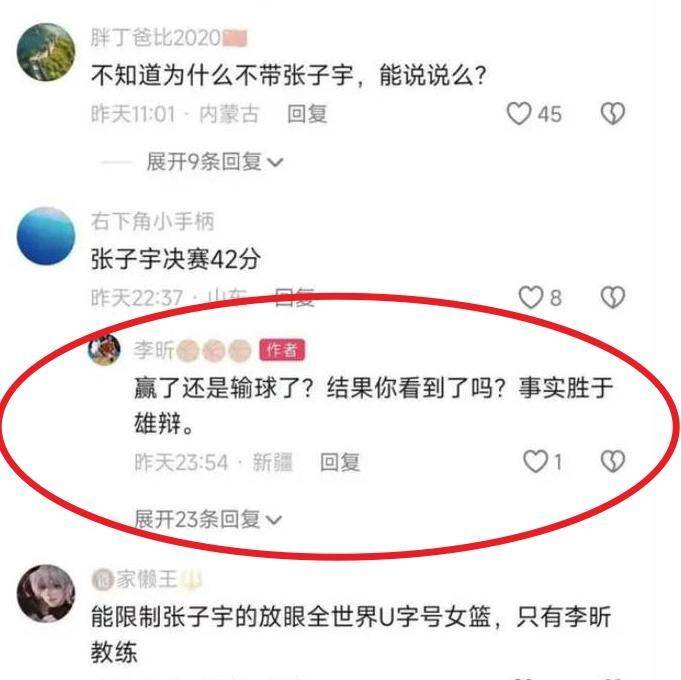The height and width of the screenshot is (680, 681).
Task: Click the chevron beside 展开23条回复
Action: coord(274,520)
